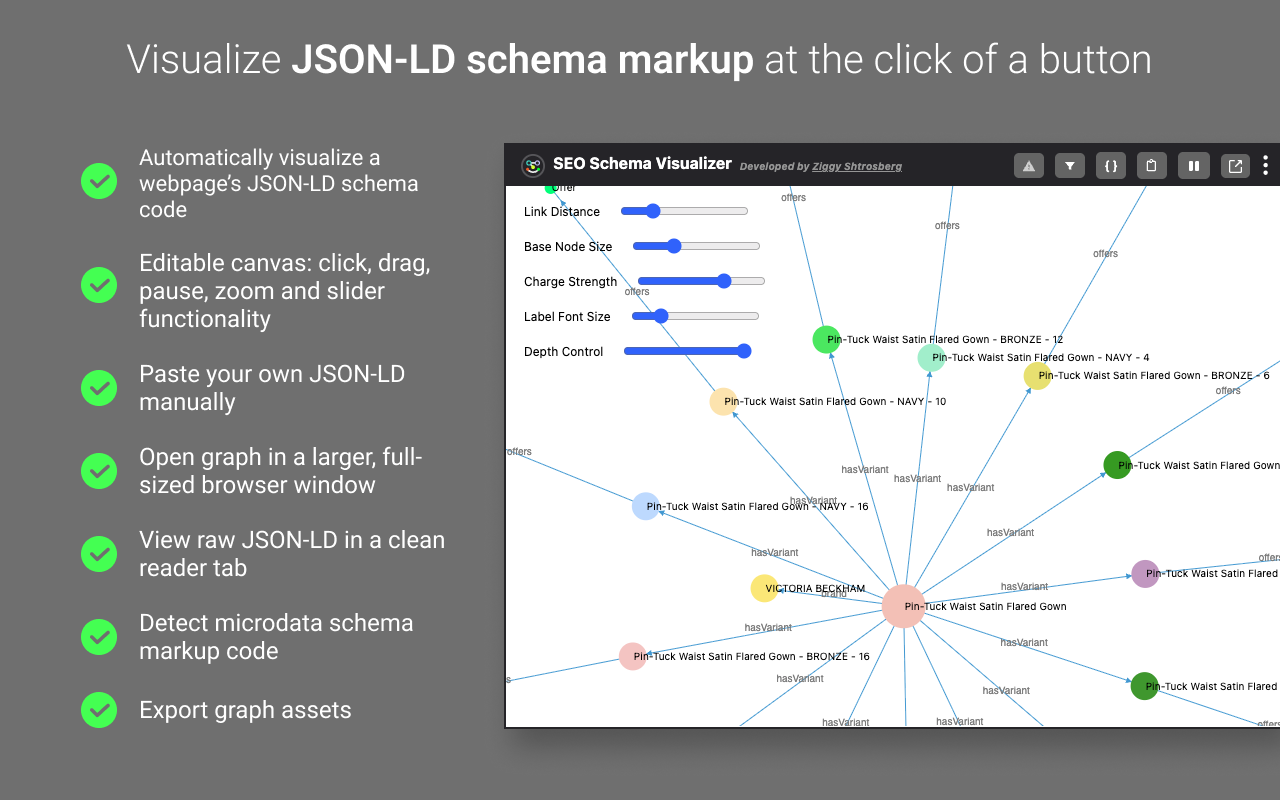Select the NAVY - 4 variant node

(x=931, y=357)
